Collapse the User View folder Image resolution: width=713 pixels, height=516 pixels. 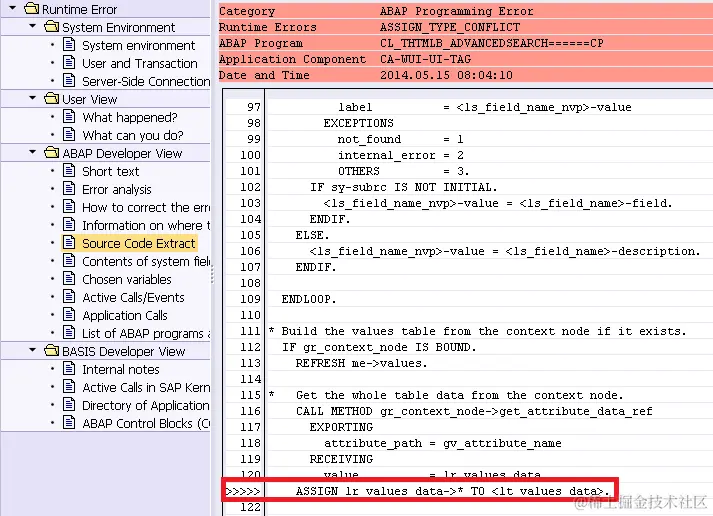[32, 98]
